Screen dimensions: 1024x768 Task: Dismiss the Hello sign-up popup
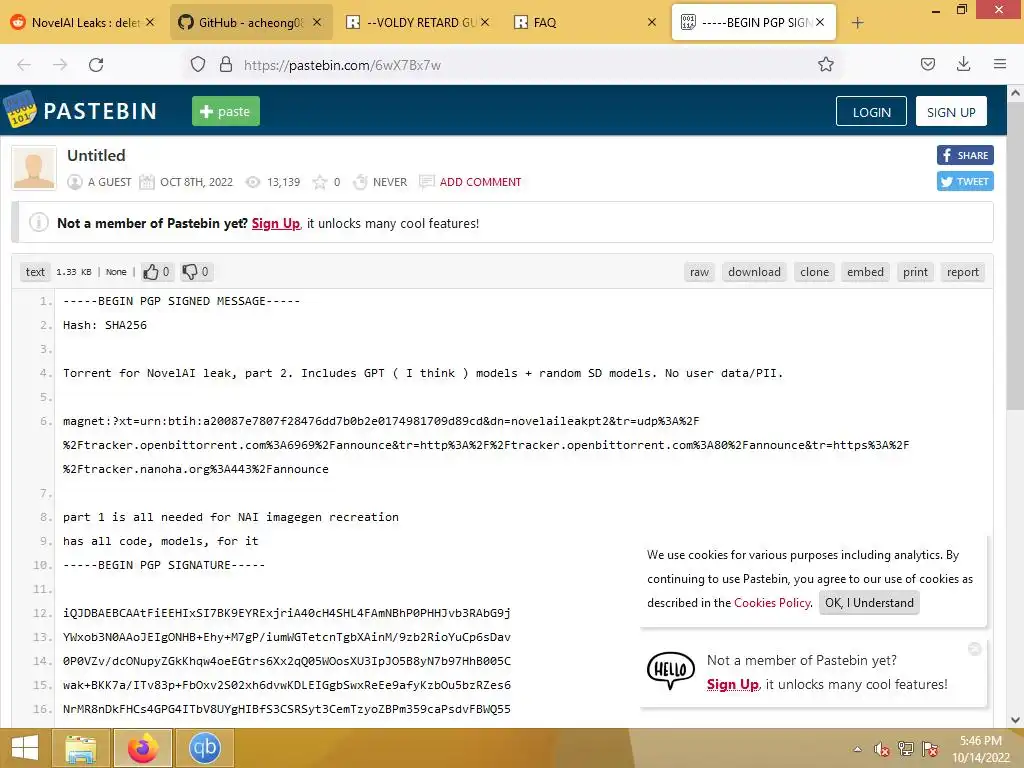974,648
